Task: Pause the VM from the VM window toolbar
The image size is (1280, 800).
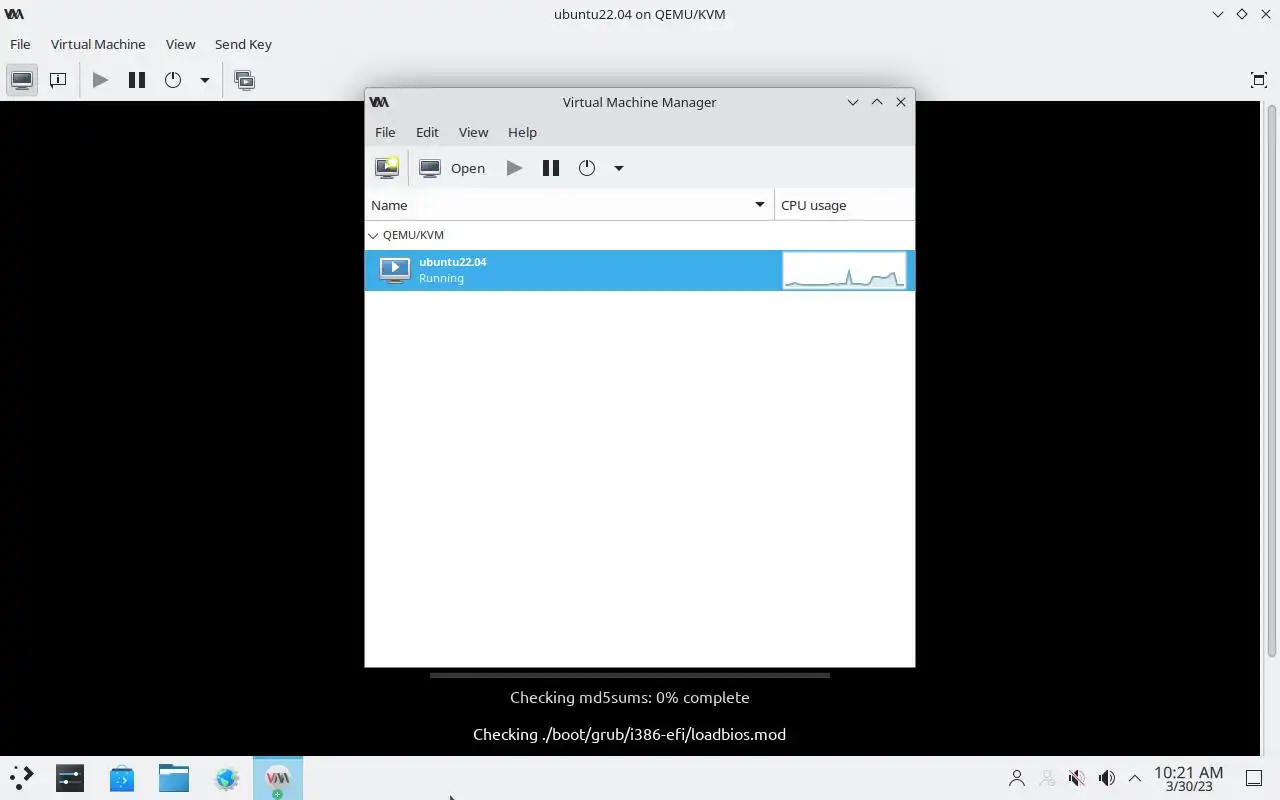Action: 137,80
